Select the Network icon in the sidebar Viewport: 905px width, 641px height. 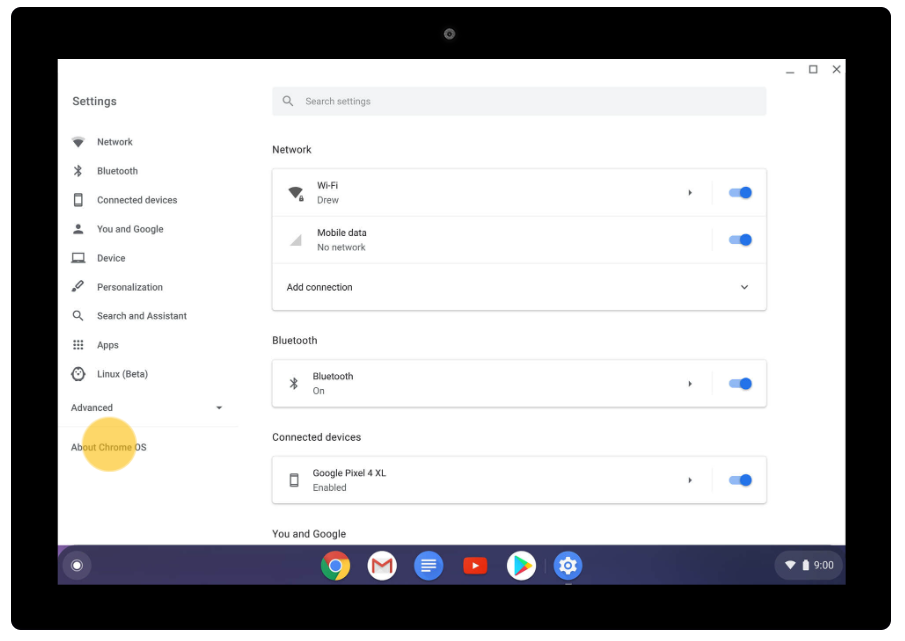click(x=78, y=141)
